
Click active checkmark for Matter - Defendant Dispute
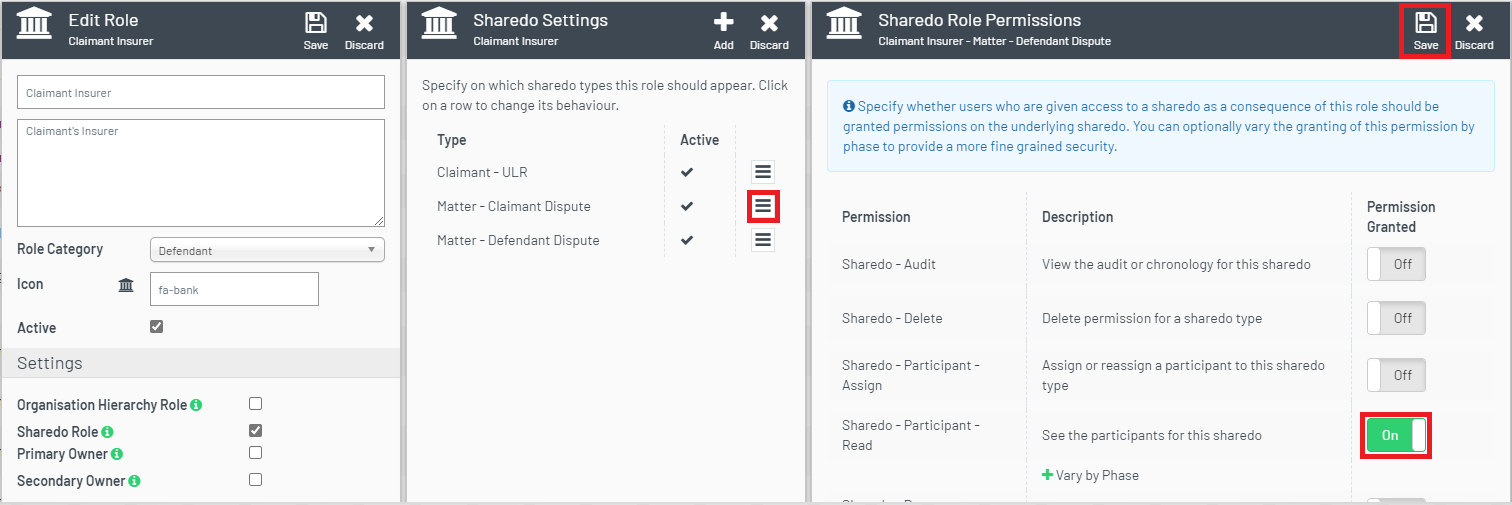pyautogui.click(x=687, y=240)
